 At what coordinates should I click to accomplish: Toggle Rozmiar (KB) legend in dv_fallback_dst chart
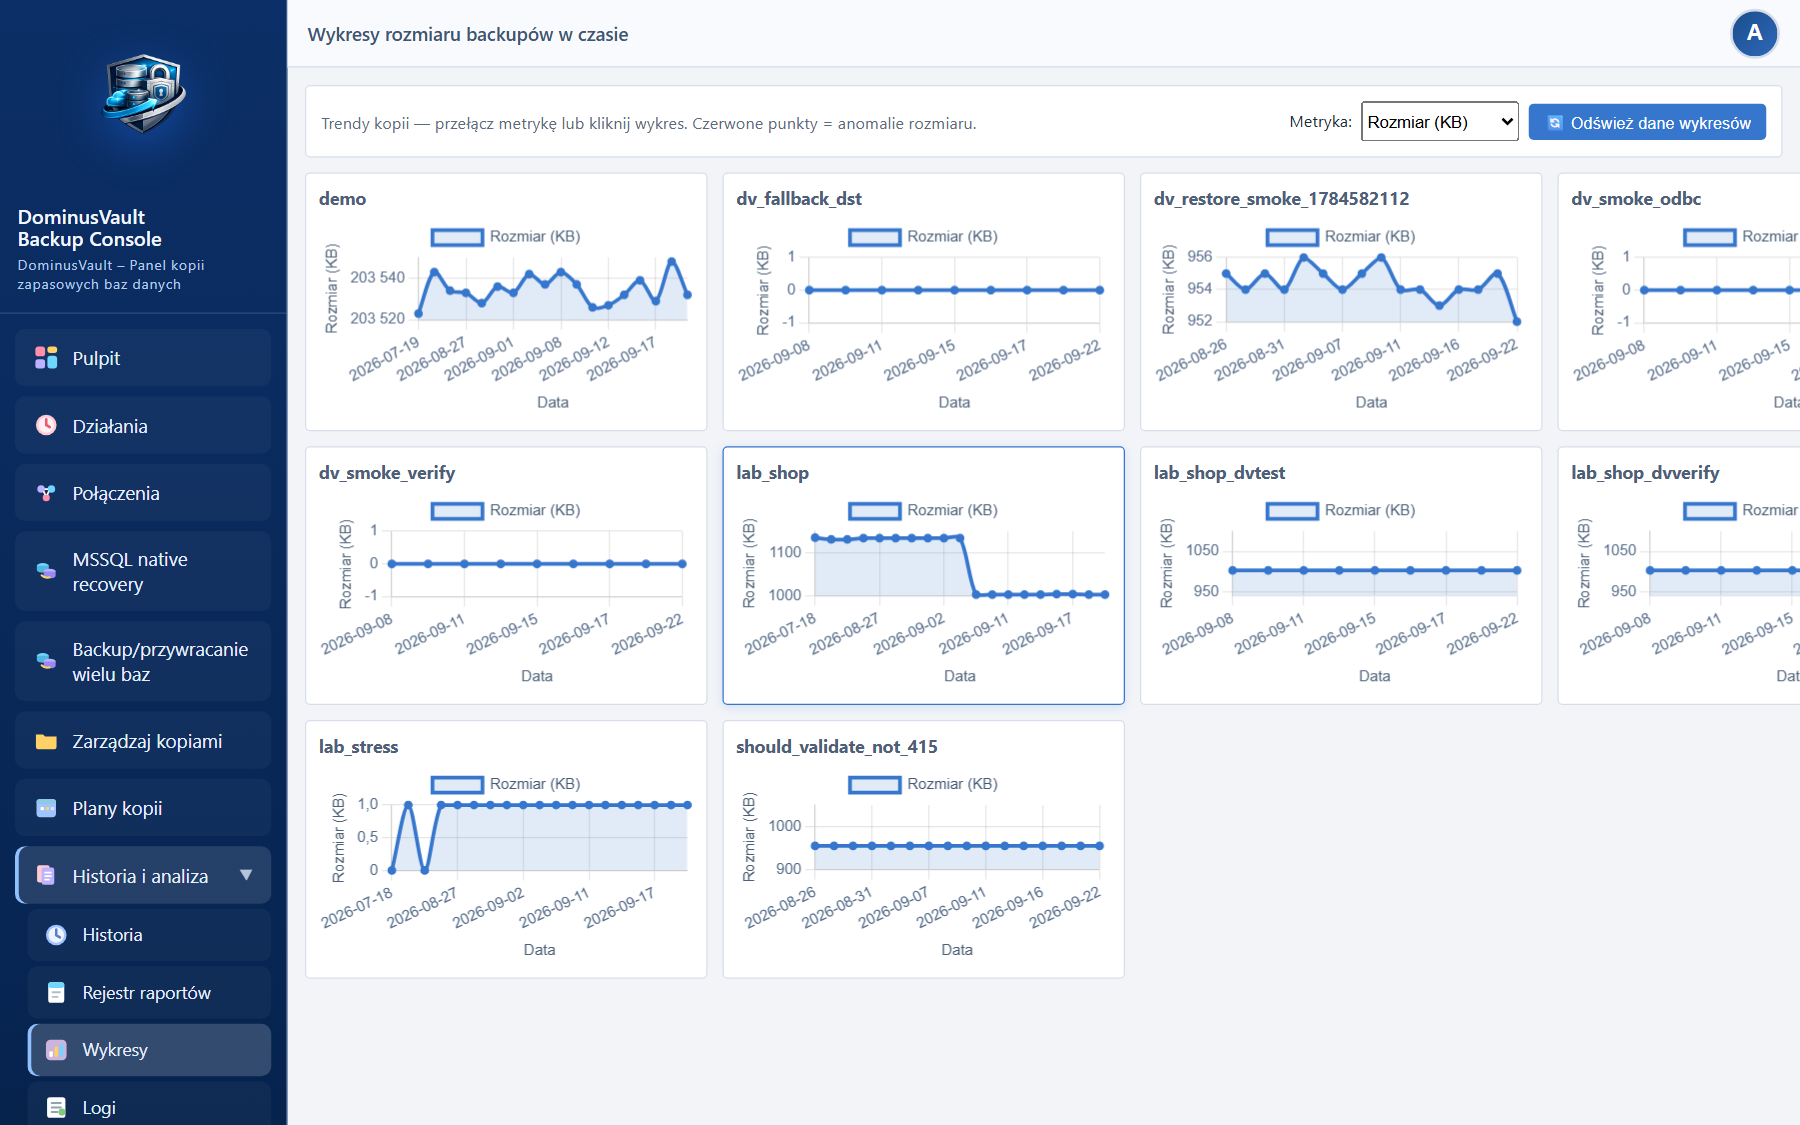click(x=923, y=237)
